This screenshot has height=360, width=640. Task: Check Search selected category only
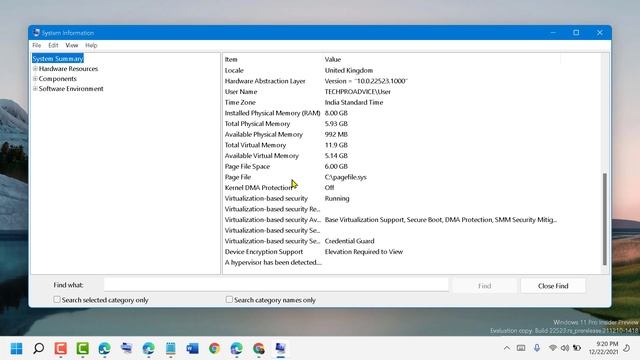[x=57, y=300]
